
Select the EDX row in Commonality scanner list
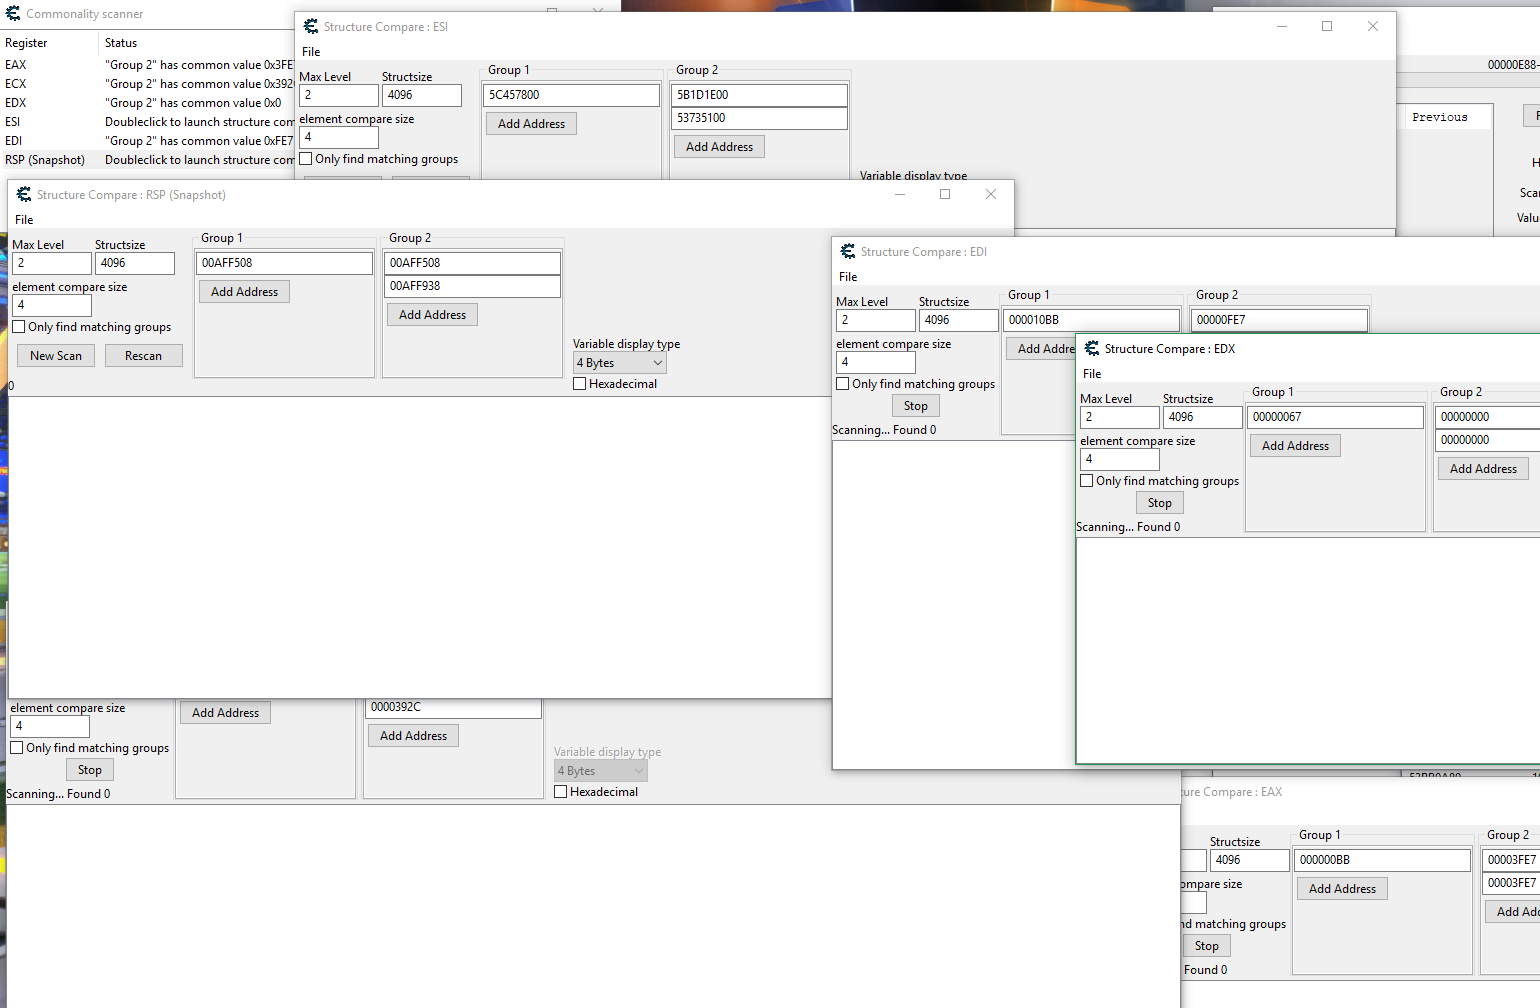[16, 103]
